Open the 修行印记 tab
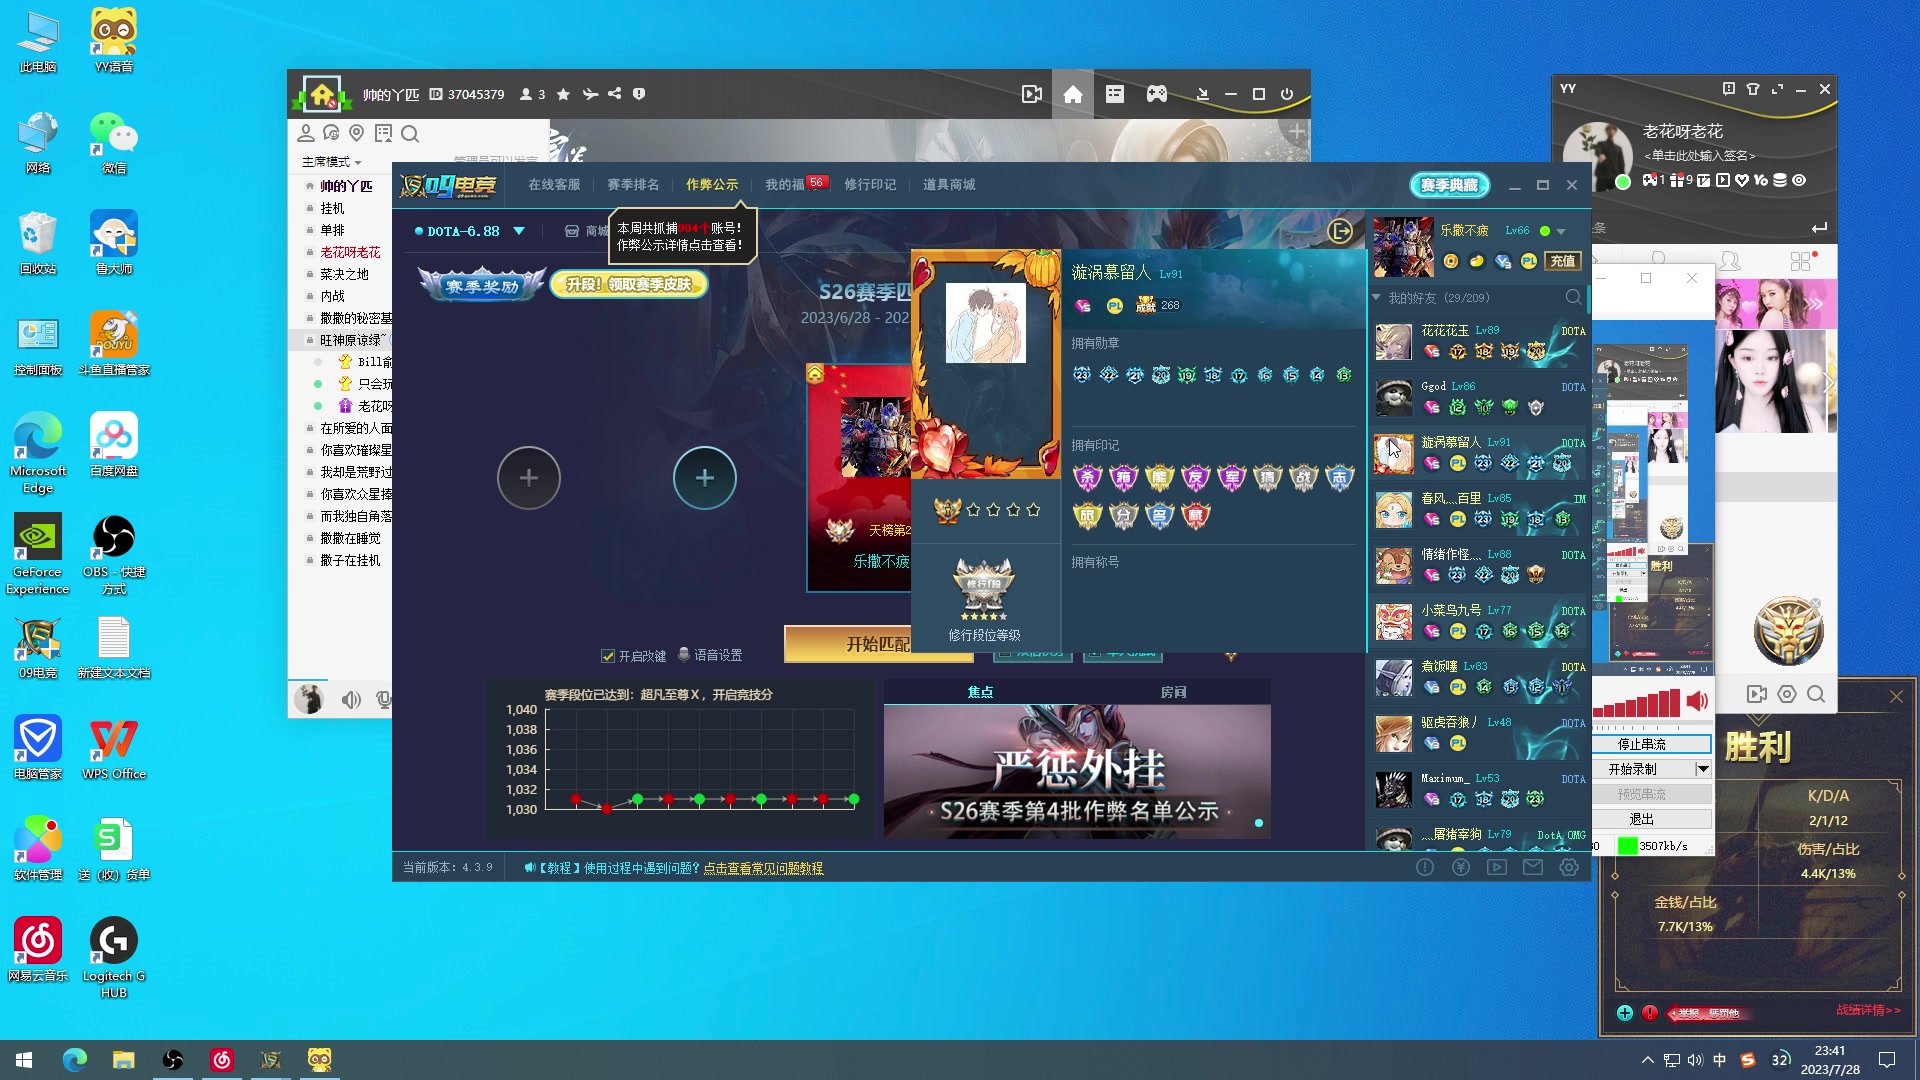1920x1080 pixels. click(x=870, y=185)
